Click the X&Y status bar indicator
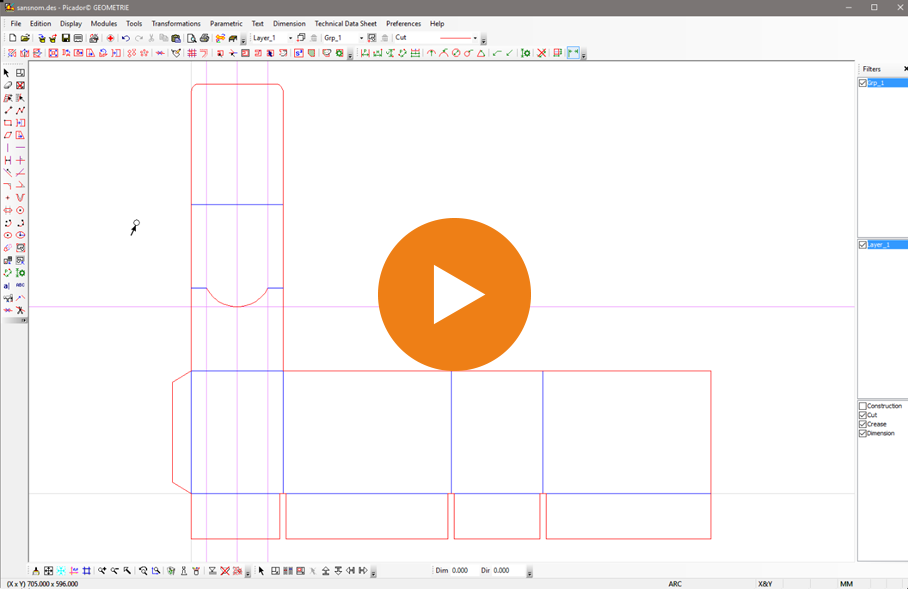Image resolution: width=908 pixels, height=589 pixels. point(765,584)
